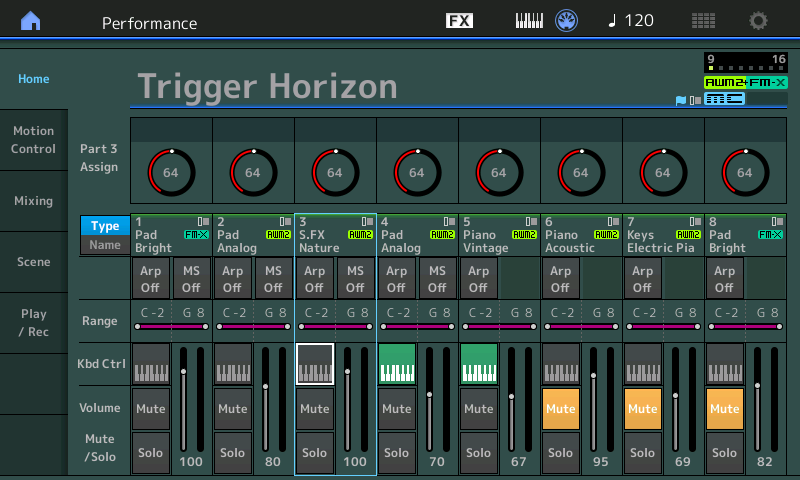Image resolution: width=800 pixels, height=480 pixels.
Task: Open Part 3 S.FX Nature category selector
Action: [x=335, y=234]
